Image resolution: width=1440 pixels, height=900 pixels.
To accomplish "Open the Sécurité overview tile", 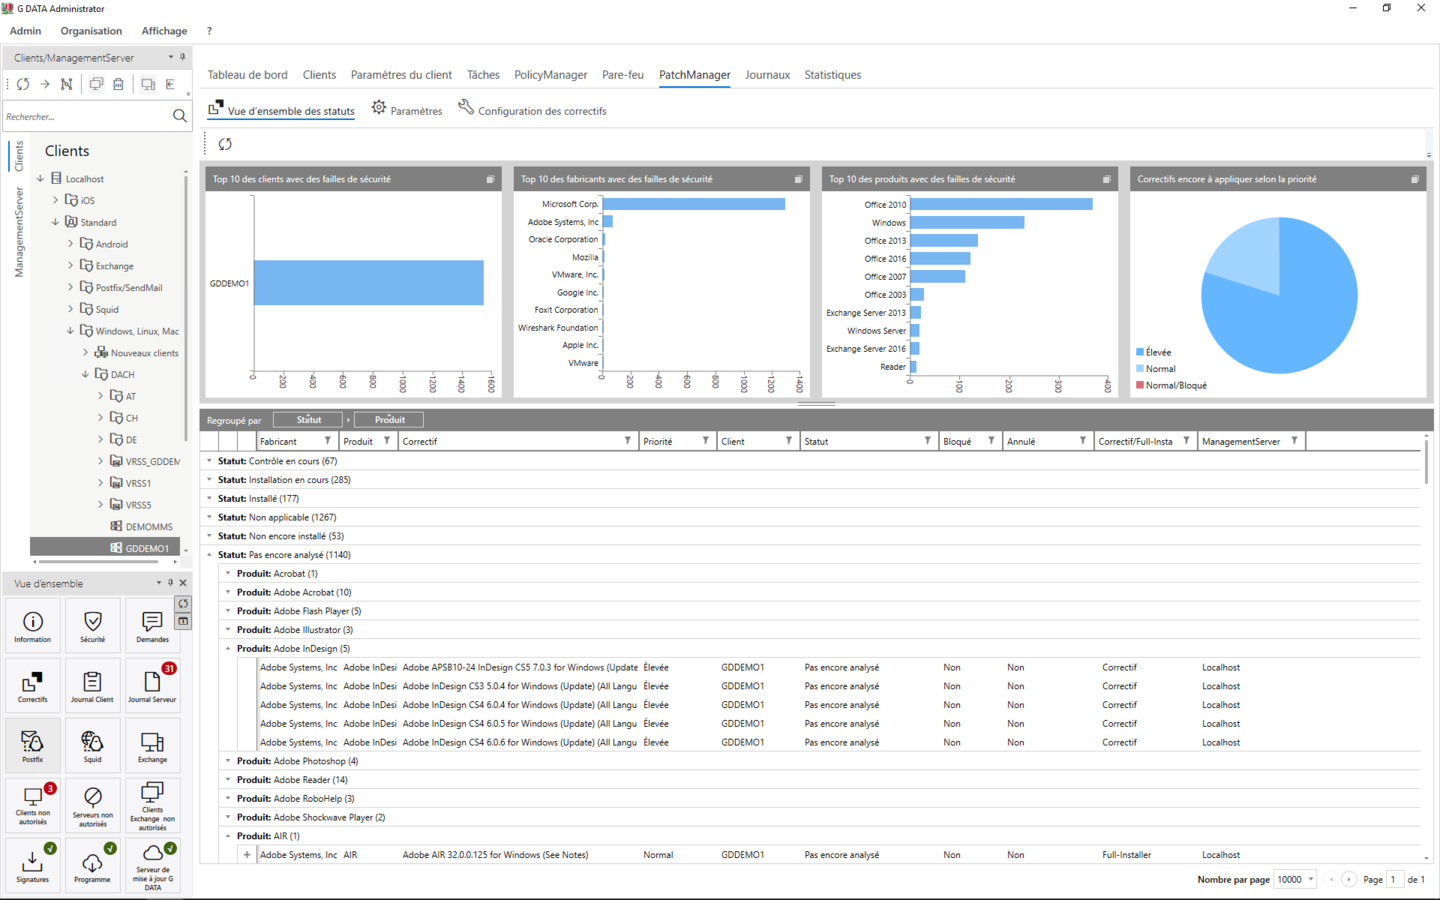I will coord(93,626).
